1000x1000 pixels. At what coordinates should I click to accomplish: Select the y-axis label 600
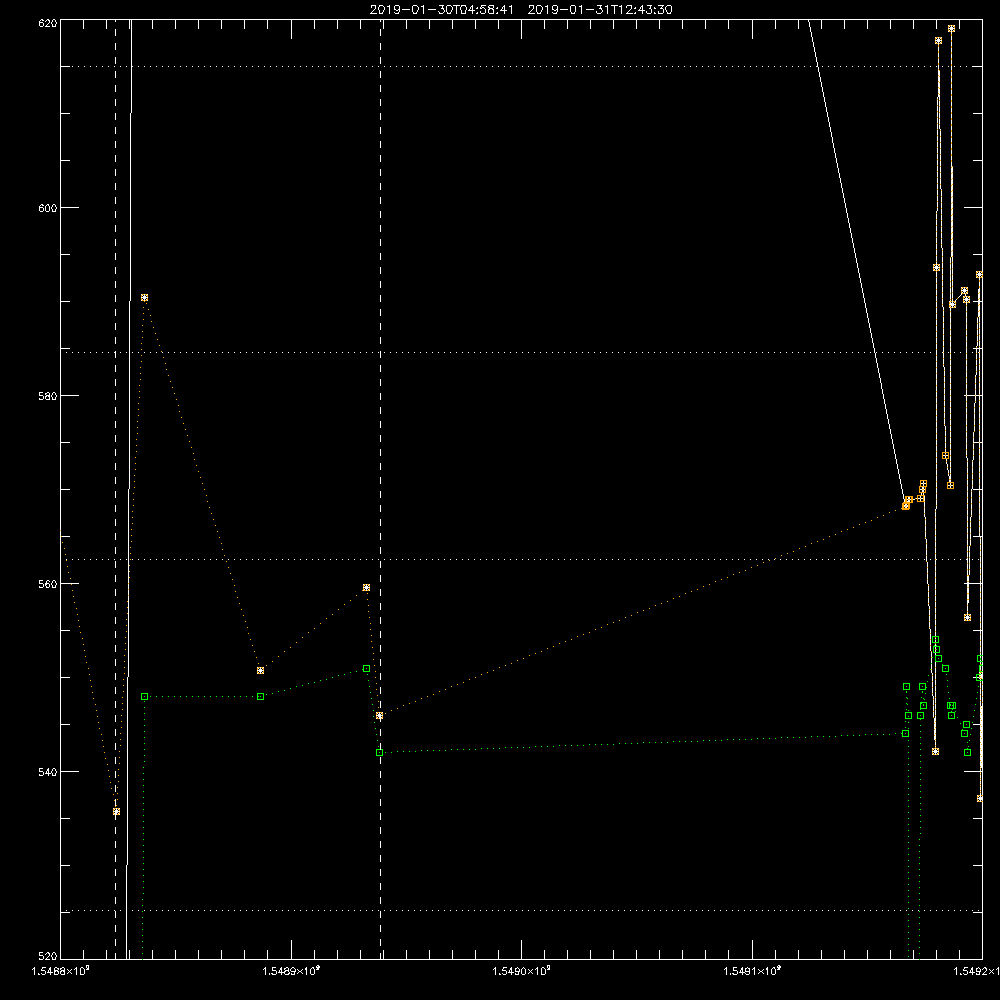pos(48,208)
